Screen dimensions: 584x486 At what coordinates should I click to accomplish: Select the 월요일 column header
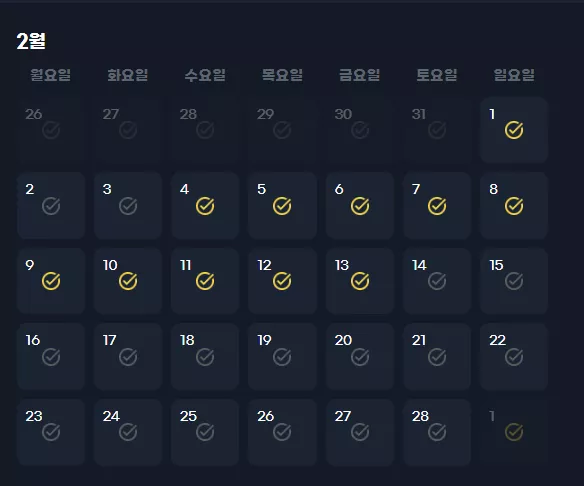coord(50,75)
